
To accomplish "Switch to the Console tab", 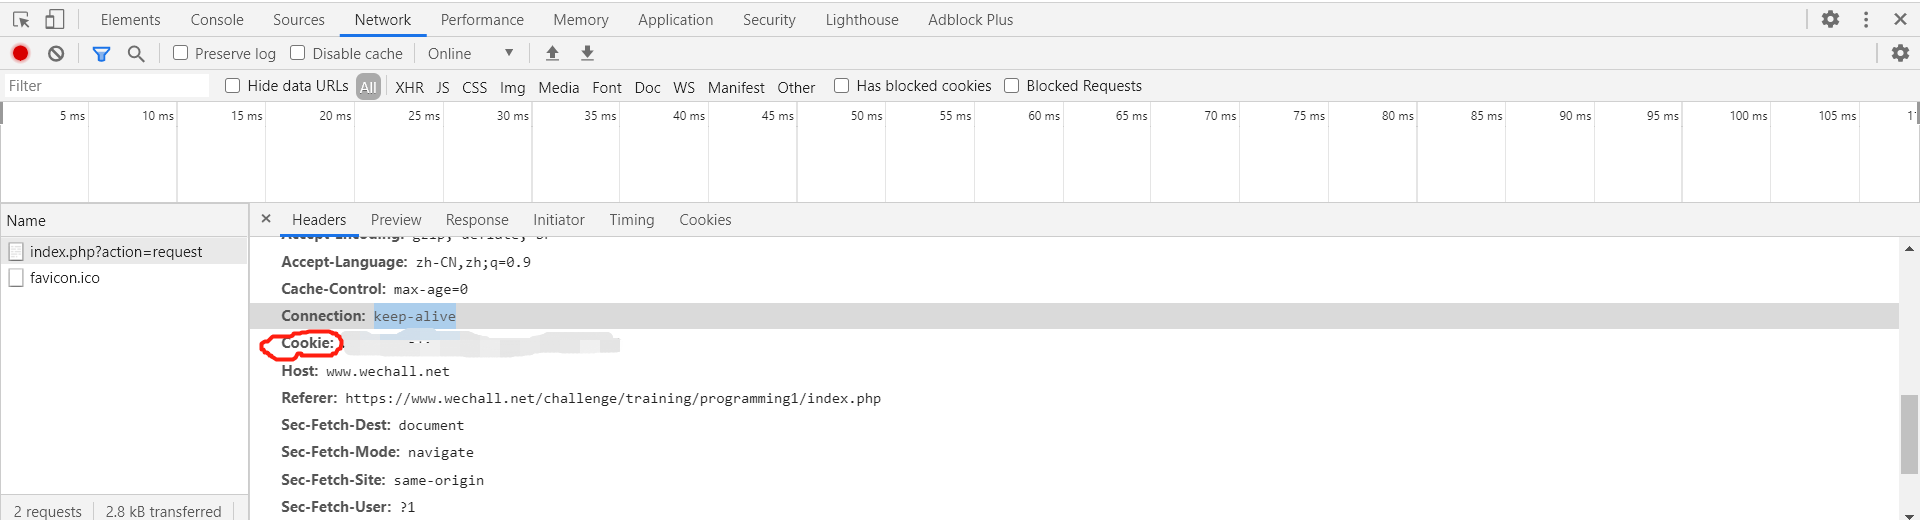I will [217, 19].
